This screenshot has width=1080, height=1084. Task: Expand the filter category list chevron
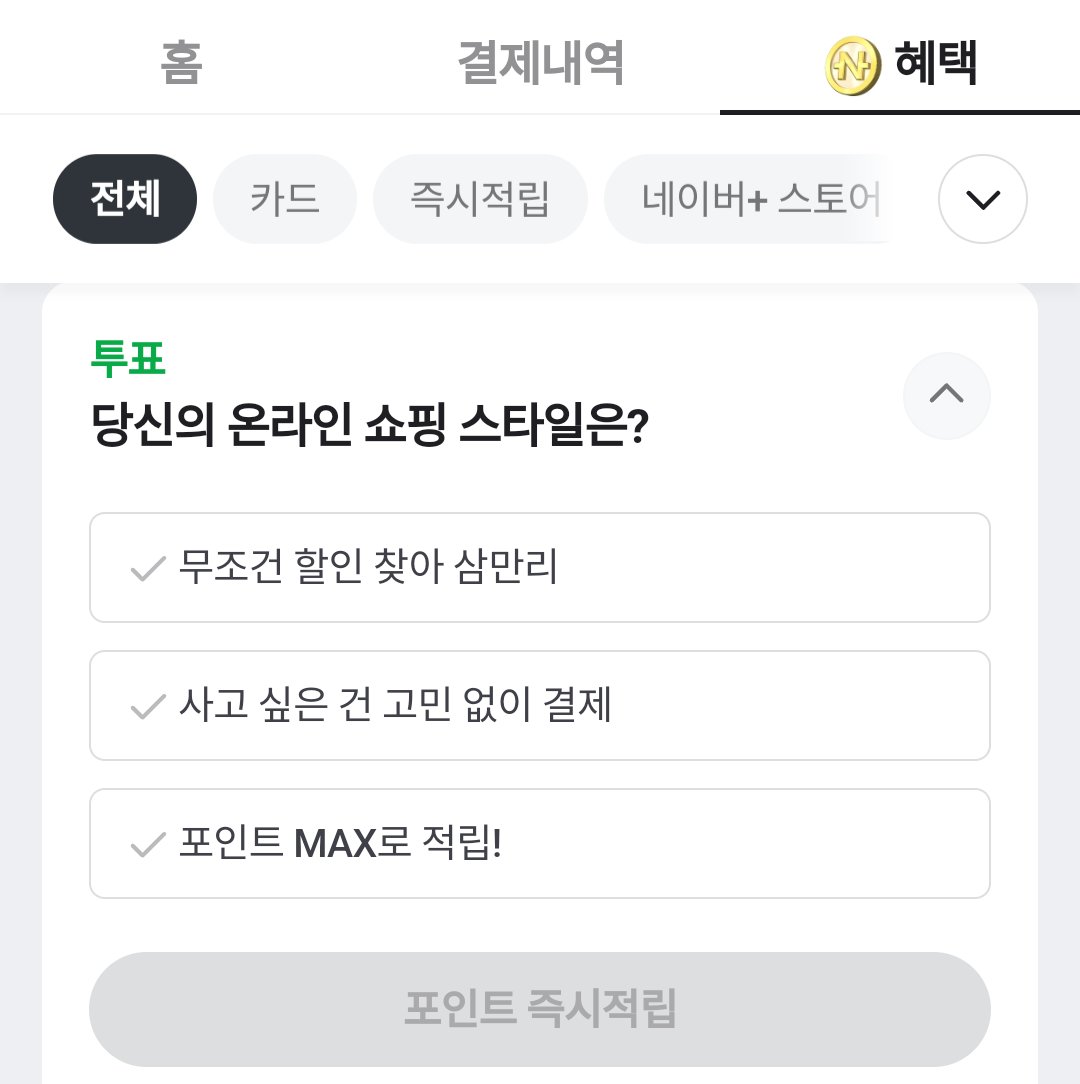tap(982, 199)
